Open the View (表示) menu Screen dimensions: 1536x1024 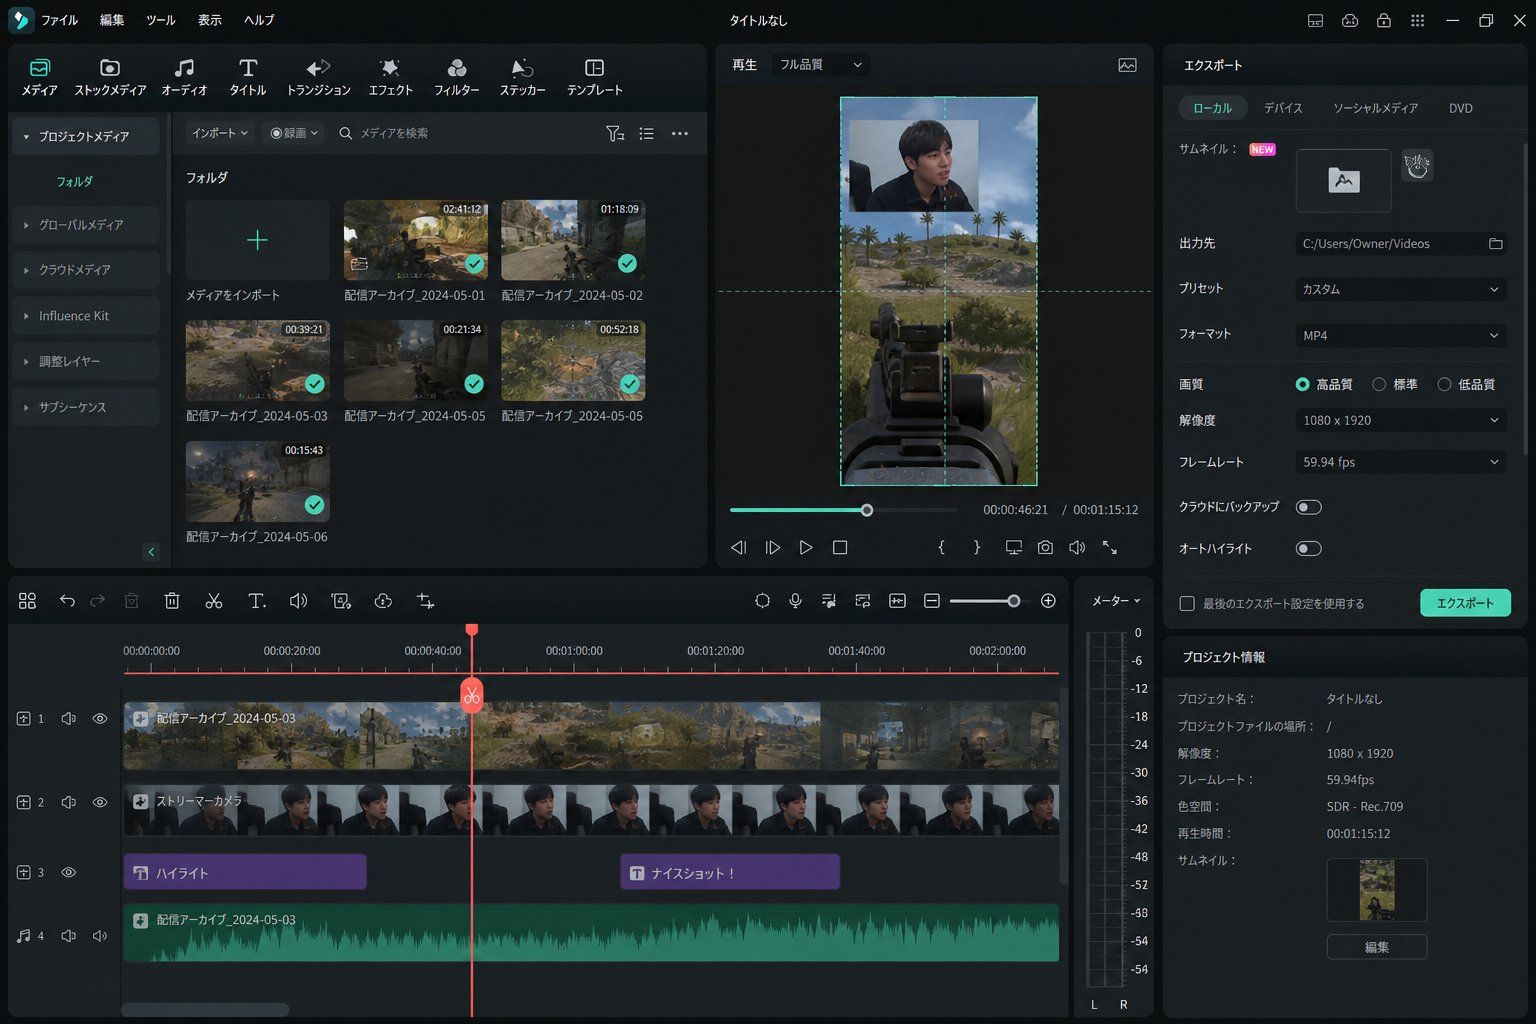coord(209,20)
